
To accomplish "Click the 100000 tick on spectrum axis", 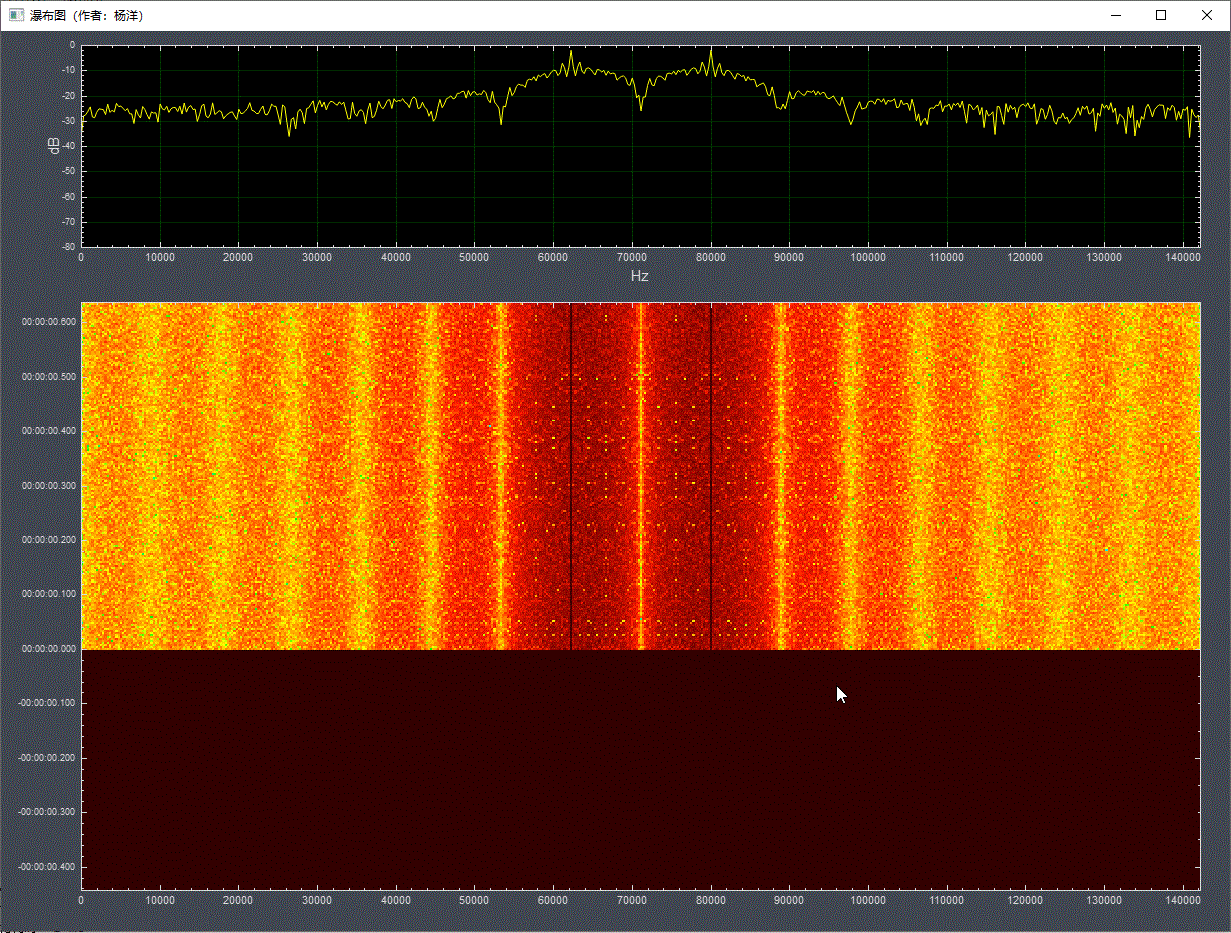I will [867, 258].
